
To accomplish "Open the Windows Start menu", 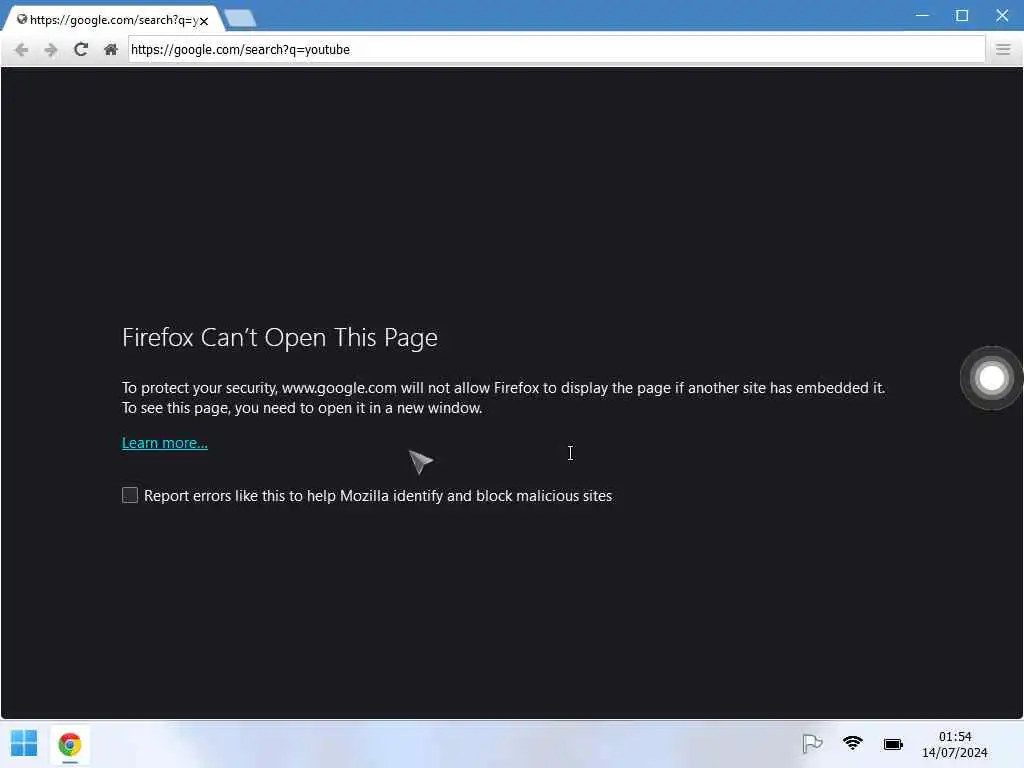I will coord(24,743).
